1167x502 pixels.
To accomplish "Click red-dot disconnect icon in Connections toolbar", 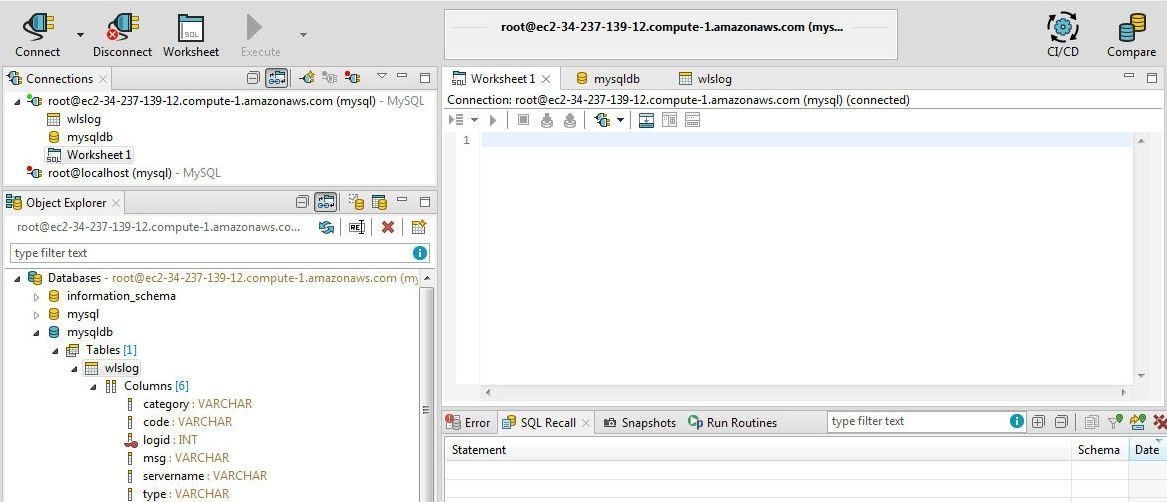I will point(353,77).
